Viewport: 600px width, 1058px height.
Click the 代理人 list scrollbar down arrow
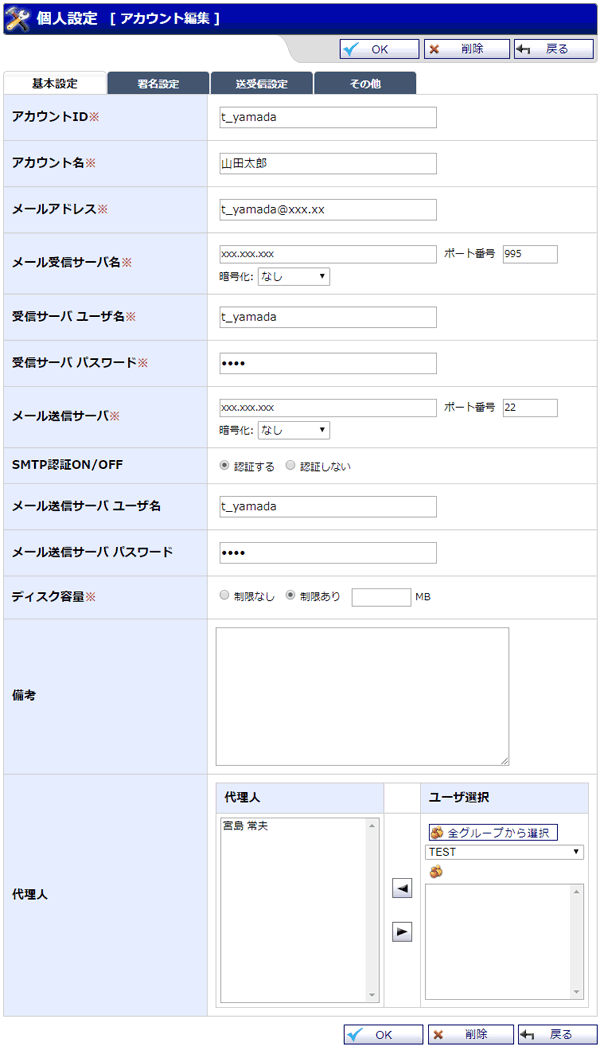tap(372, 995)
